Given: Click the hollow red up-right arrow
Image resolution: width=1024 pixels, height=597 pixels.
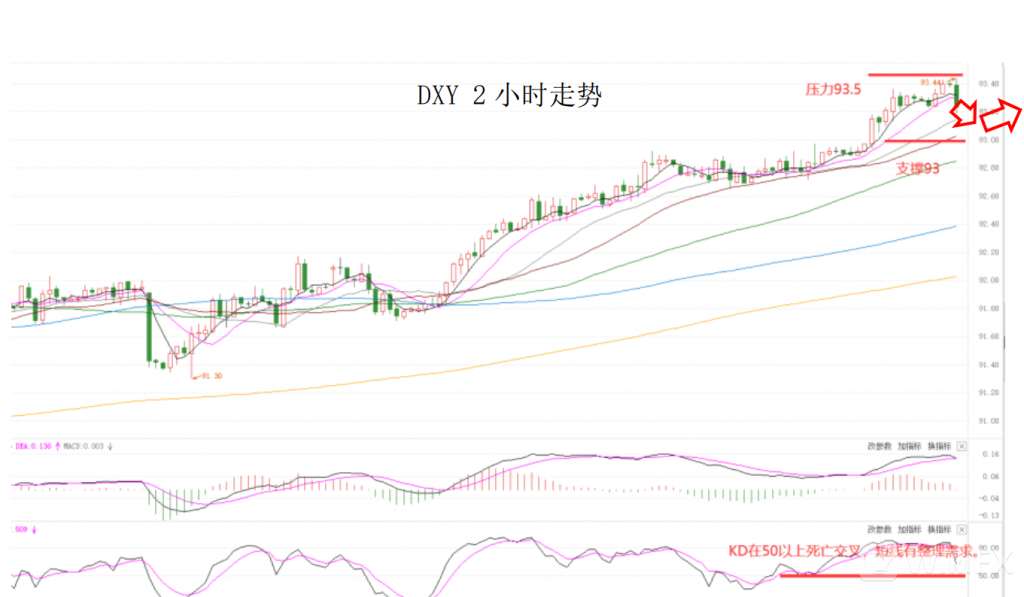Looking at the screenshot, I should (999, 116).
